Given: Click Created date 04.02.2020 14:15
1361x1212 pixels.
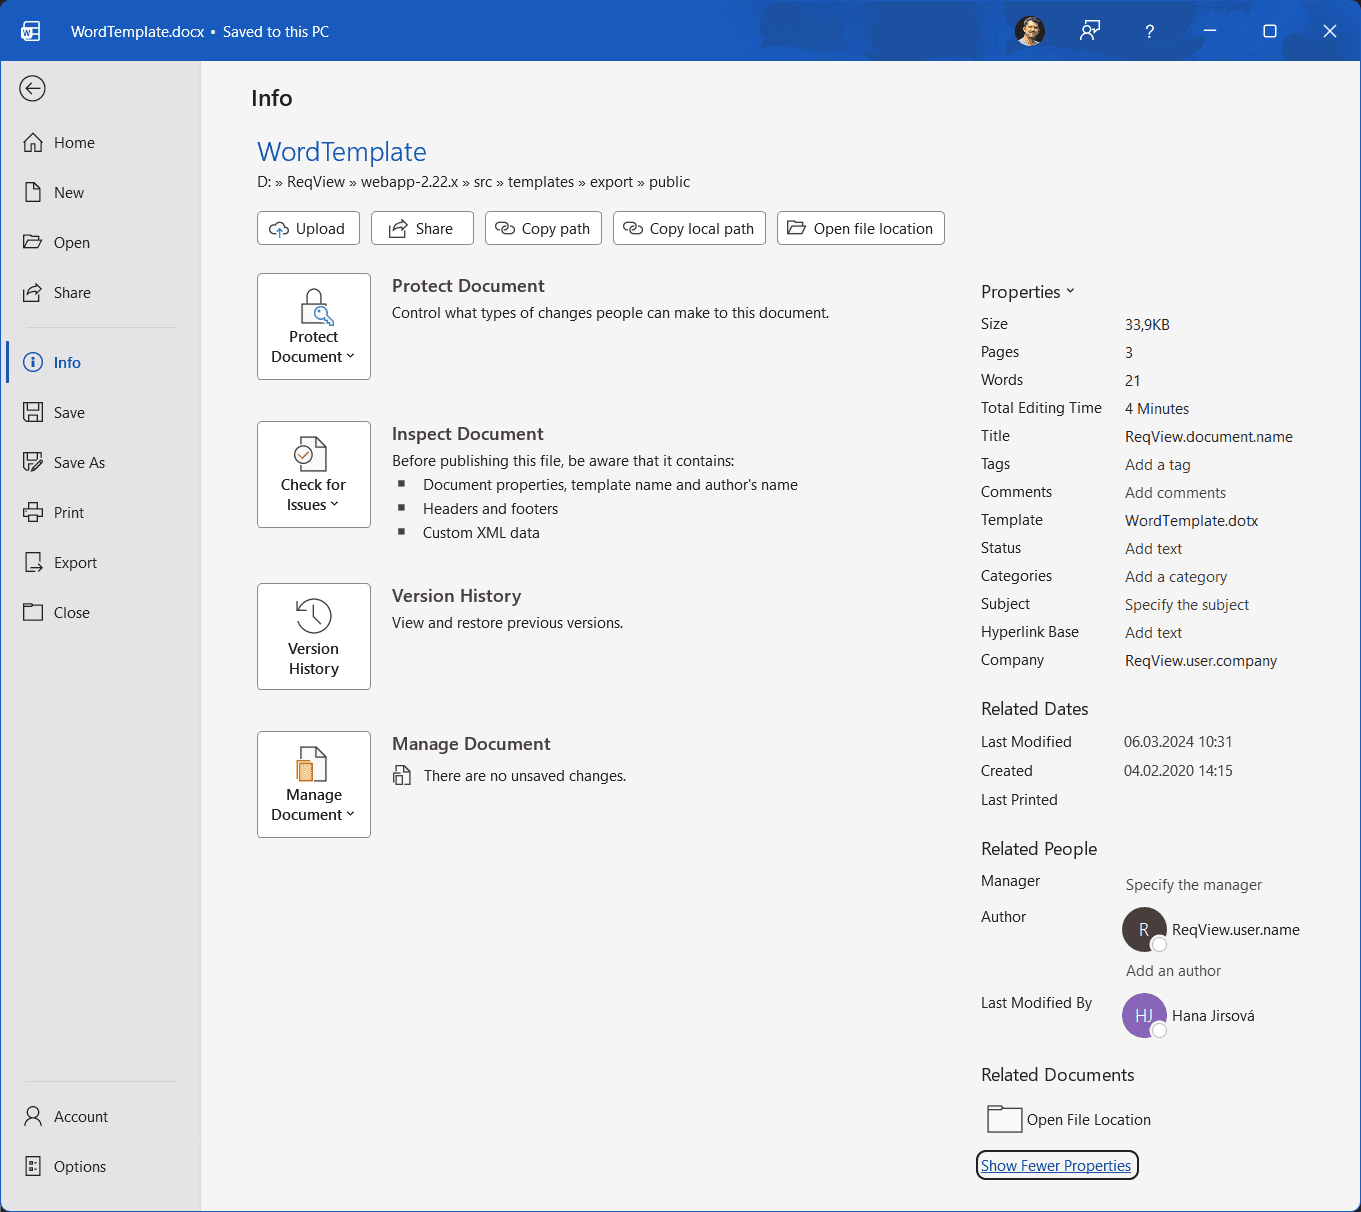Looking at the screenshot, I should click(x=1178, y=771).
